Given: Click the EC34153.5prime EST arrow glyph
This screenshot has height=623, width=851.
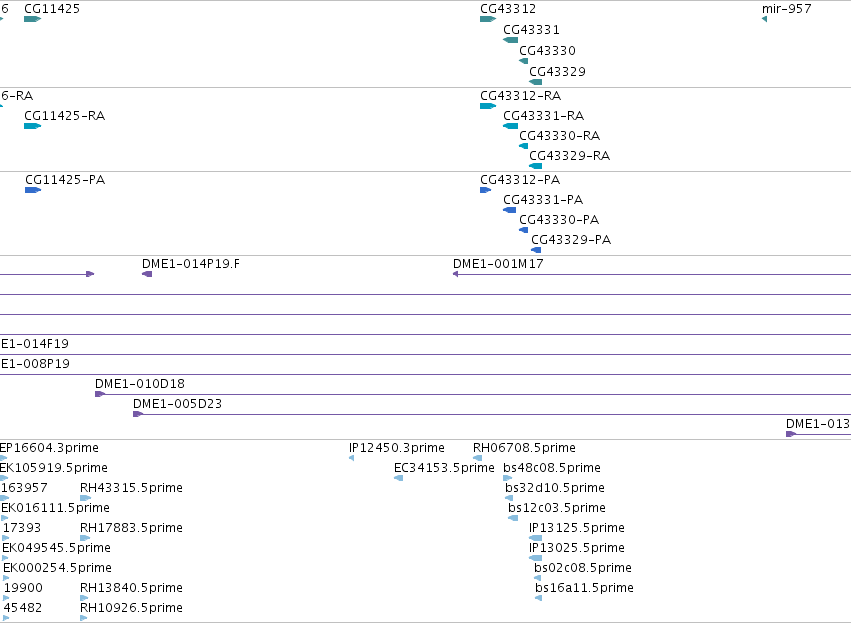Looking at the screenshot, I should [x=398, y=478].
